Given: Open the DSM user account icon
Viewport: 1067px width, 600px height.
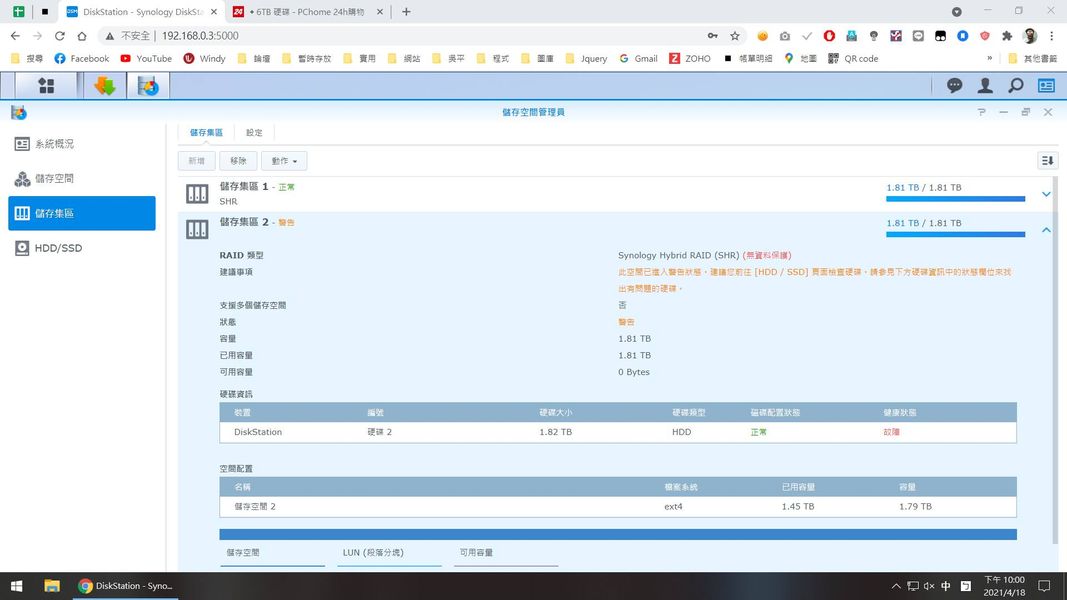Looking at the screenshot, I should point(985,86).
